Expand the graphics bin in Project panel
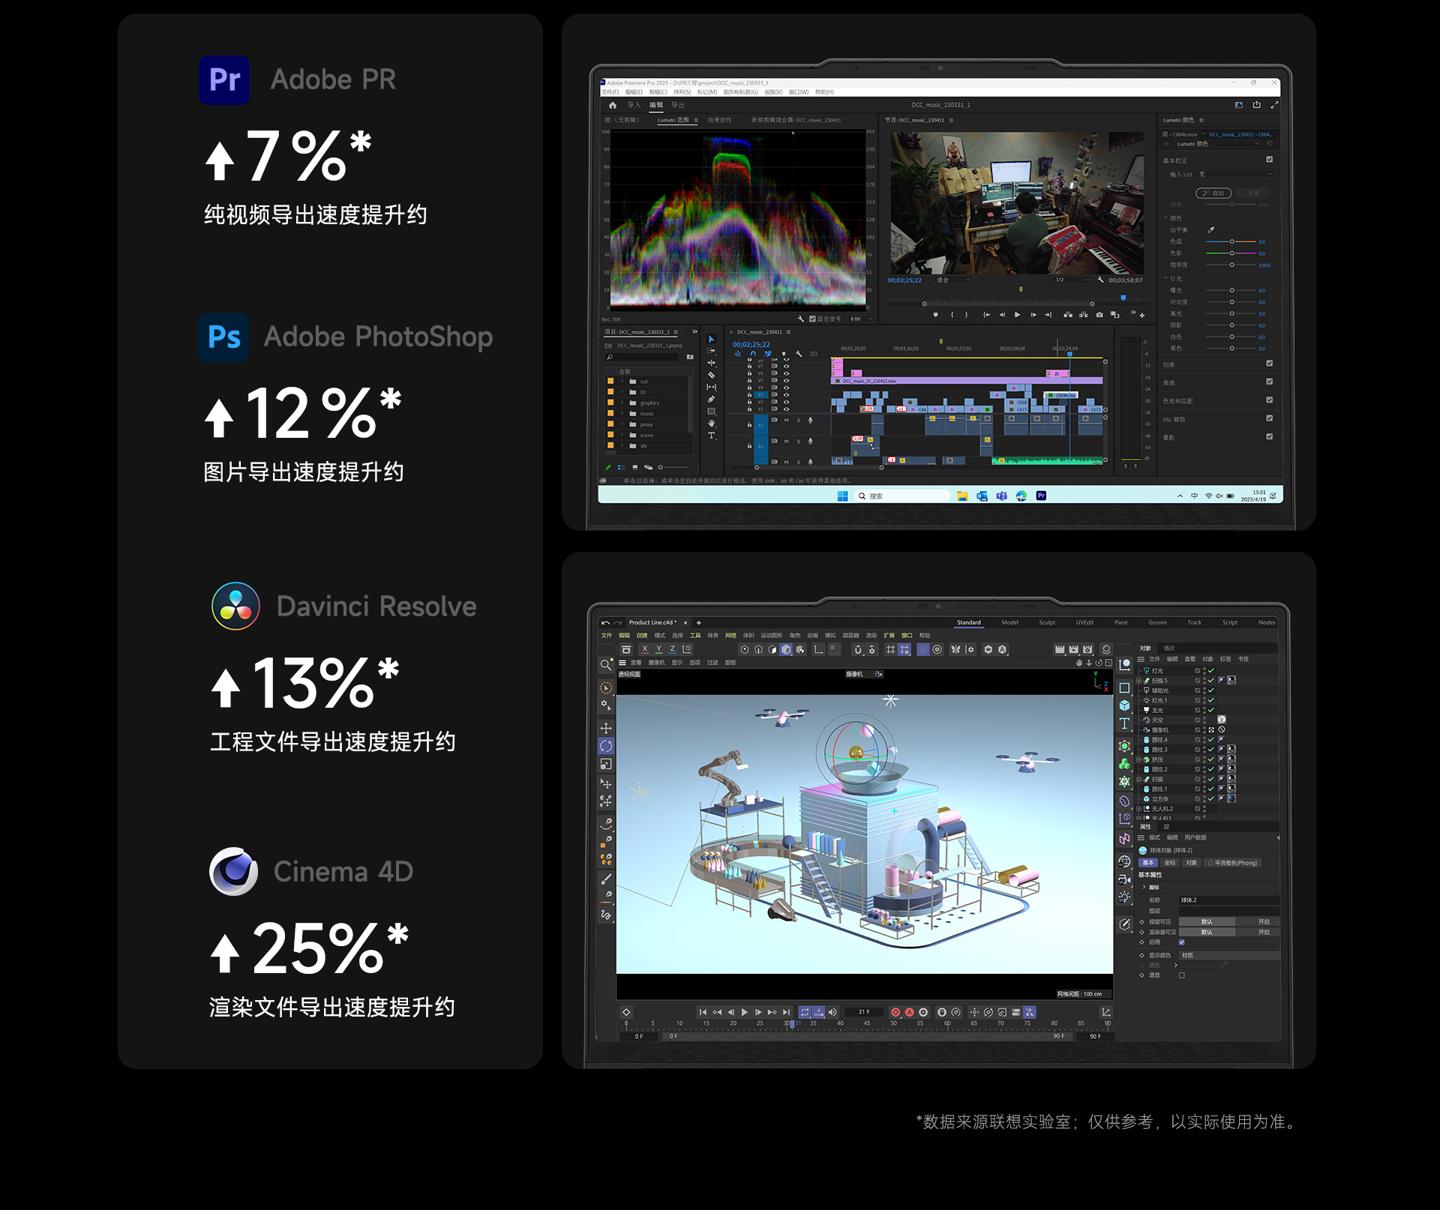 pos(622,403)
